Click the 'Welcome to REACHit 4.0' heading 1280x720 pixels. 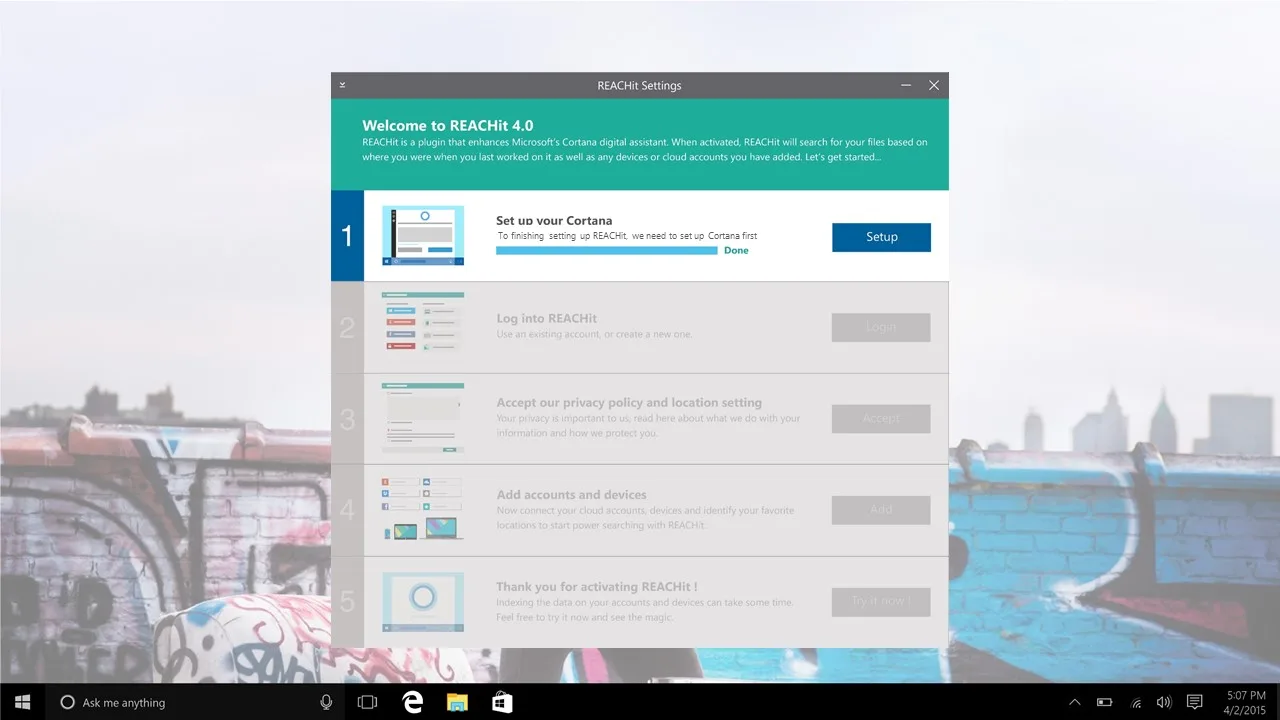pyautogui.click(x=448, y=126)
